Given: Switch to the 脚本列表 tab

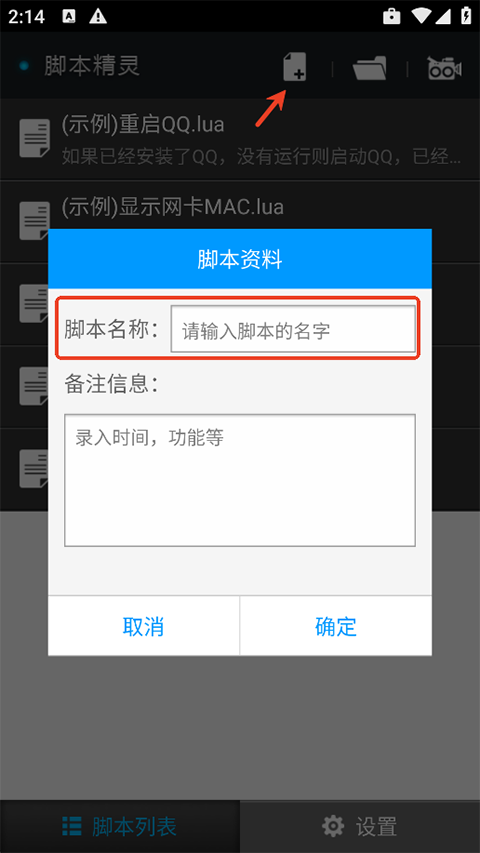Looking at the screenshot, I should click(x=120, y=826).
